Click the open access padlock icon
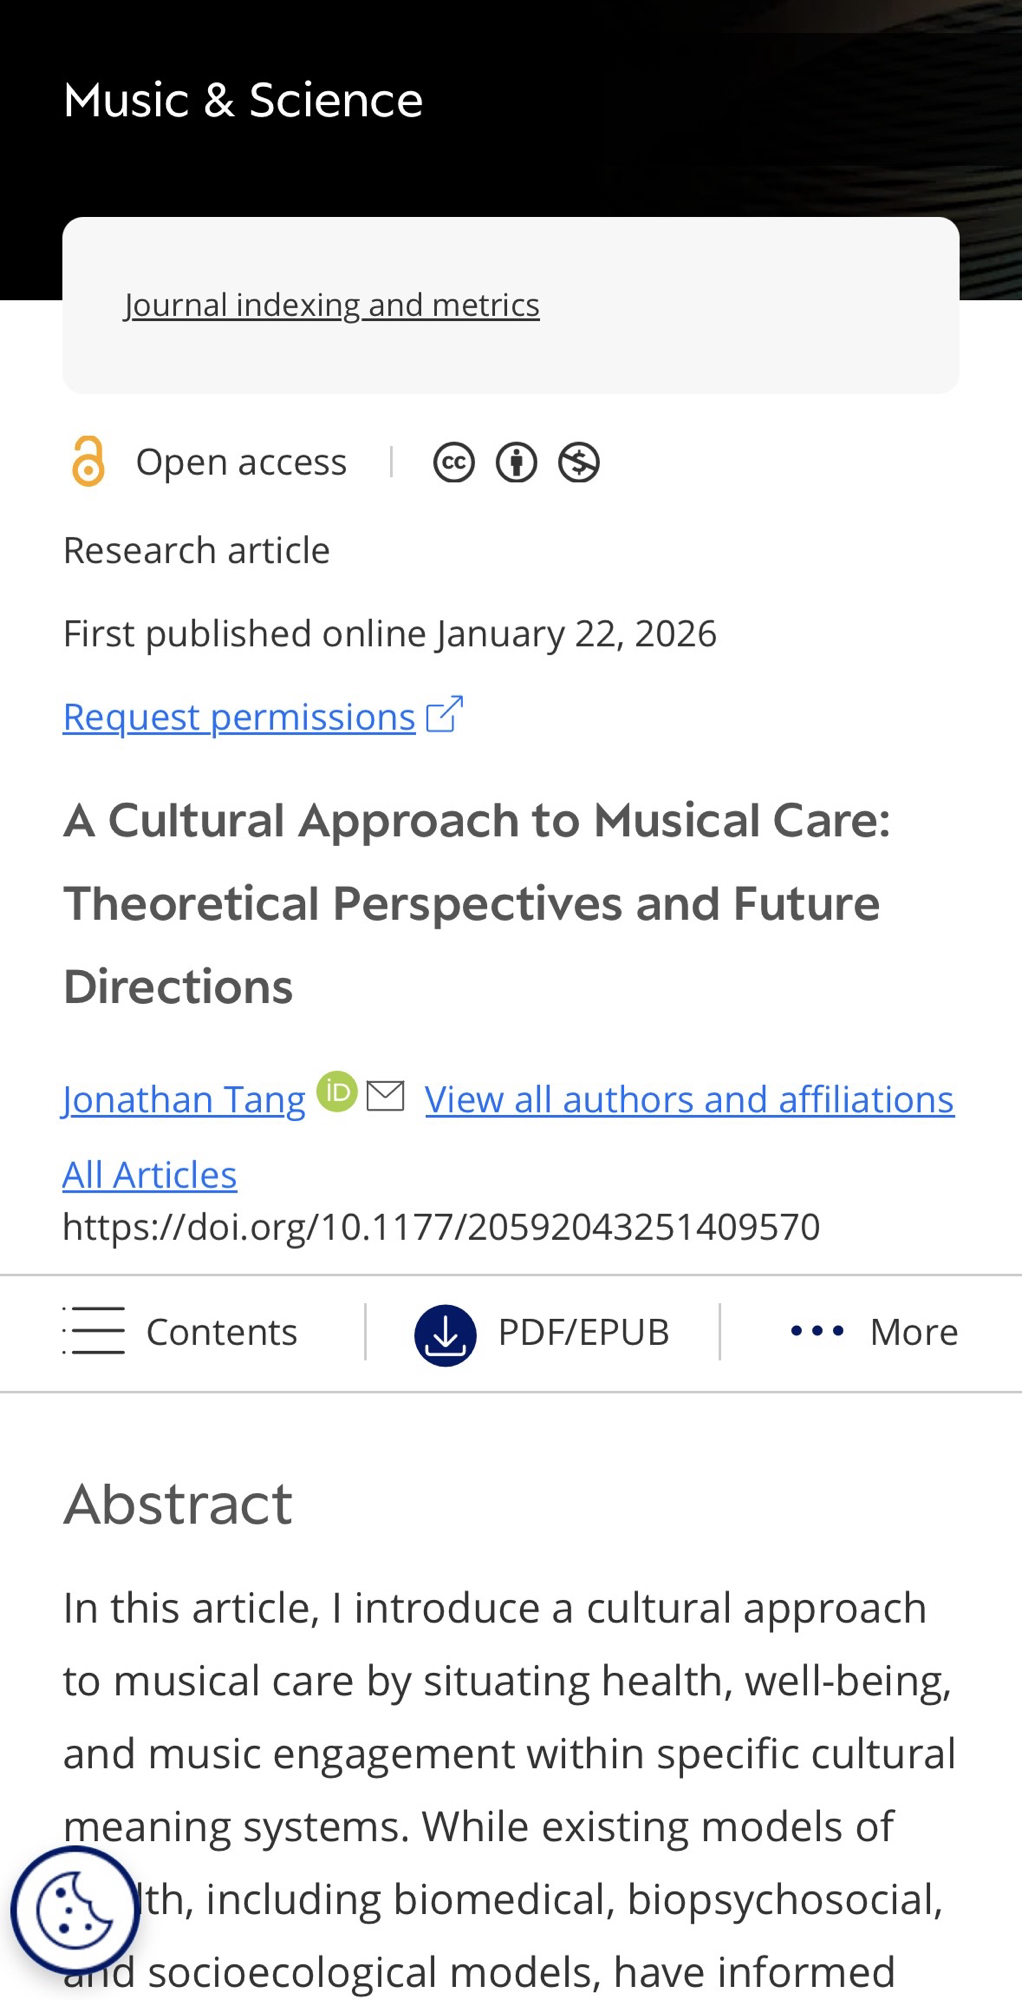1022x2000 pixels. point(88,462)
